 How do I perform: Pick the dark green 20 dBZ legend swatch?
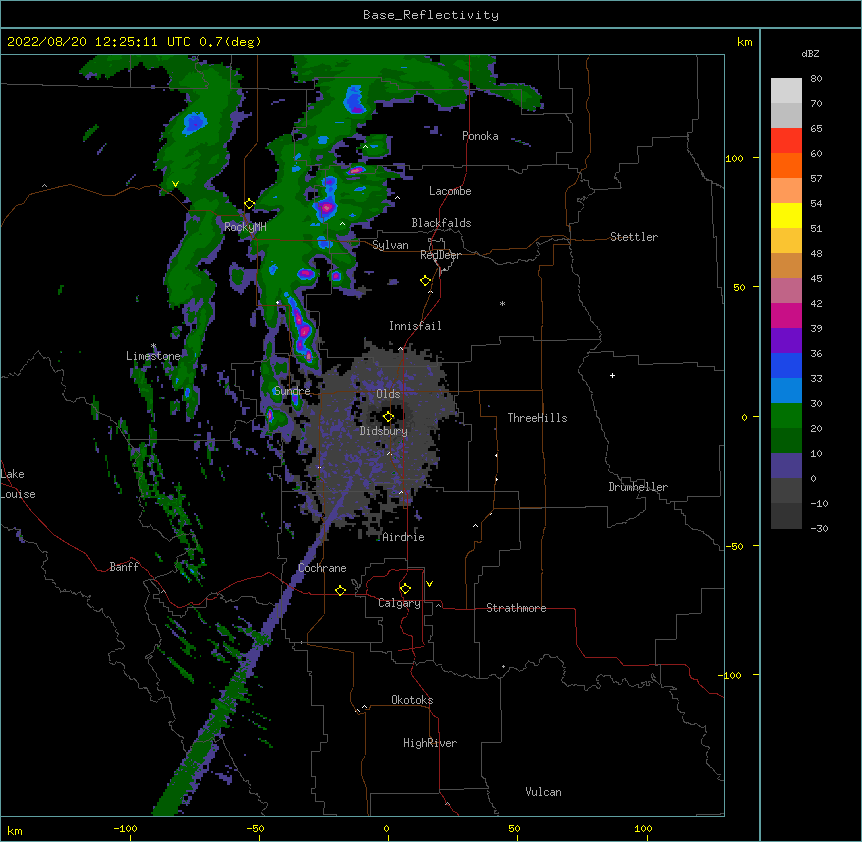(786, 441)
